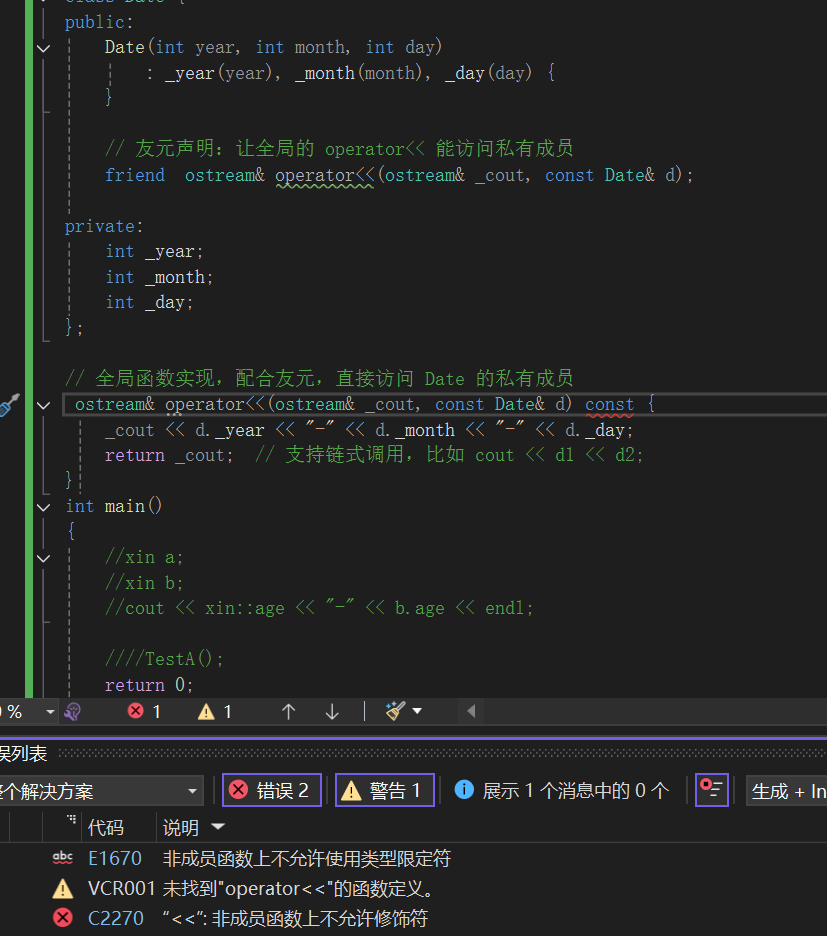Open warning code VCR001 link
The height and width of the screenshot is (936, 827).
point(121,888)
